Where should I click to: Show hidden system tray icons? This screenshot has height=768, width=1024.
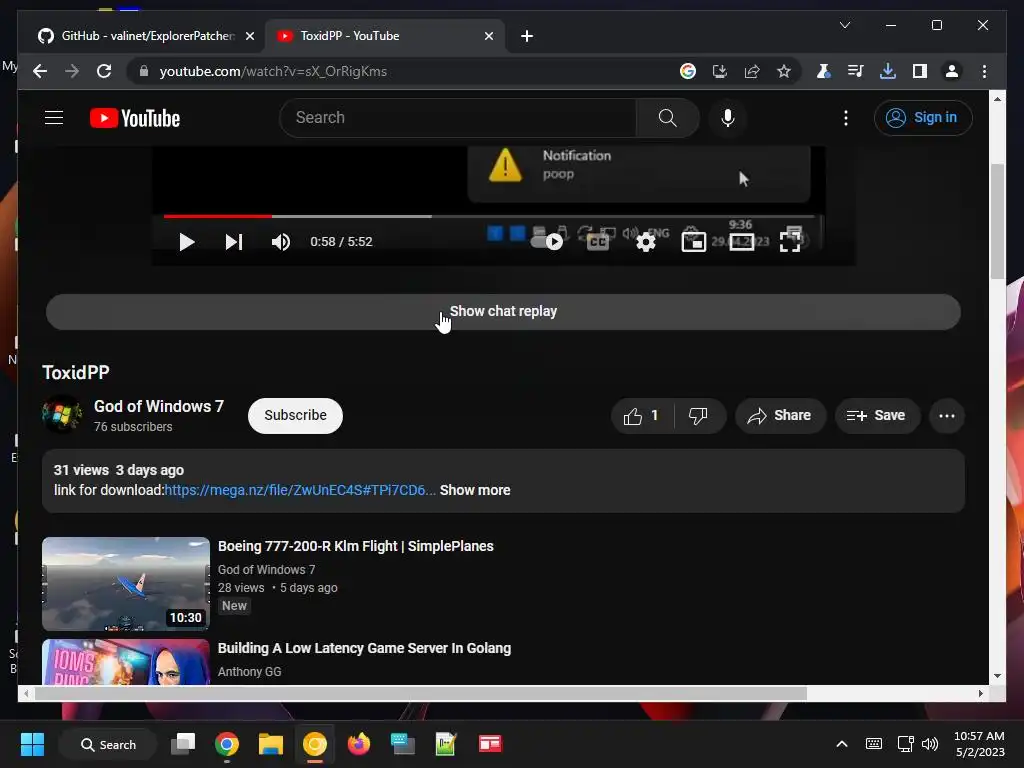842,744
